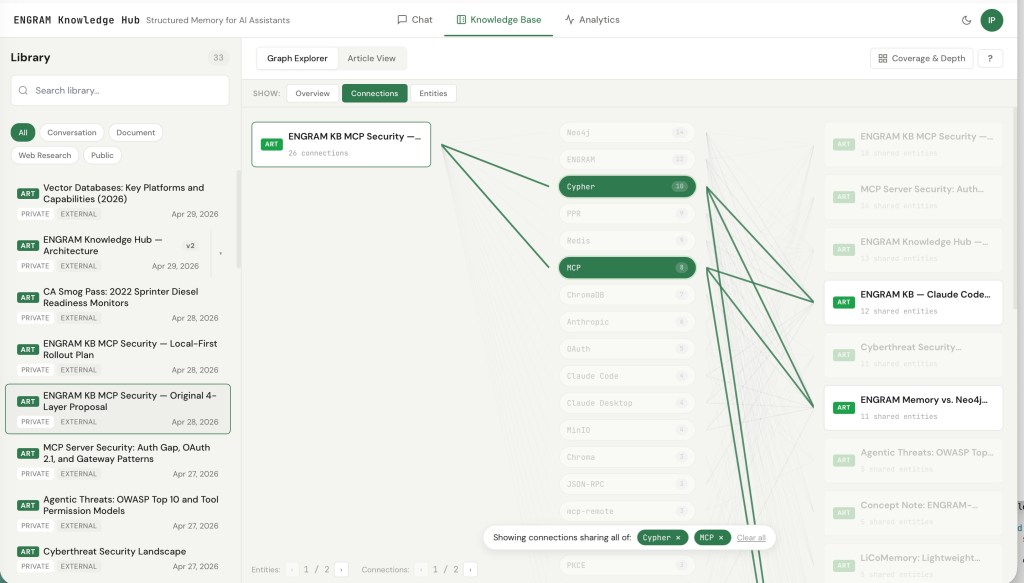Open ENGRAM Memory vs. Neo4j connected article
1024x583 pixels.
coord(913,407)
